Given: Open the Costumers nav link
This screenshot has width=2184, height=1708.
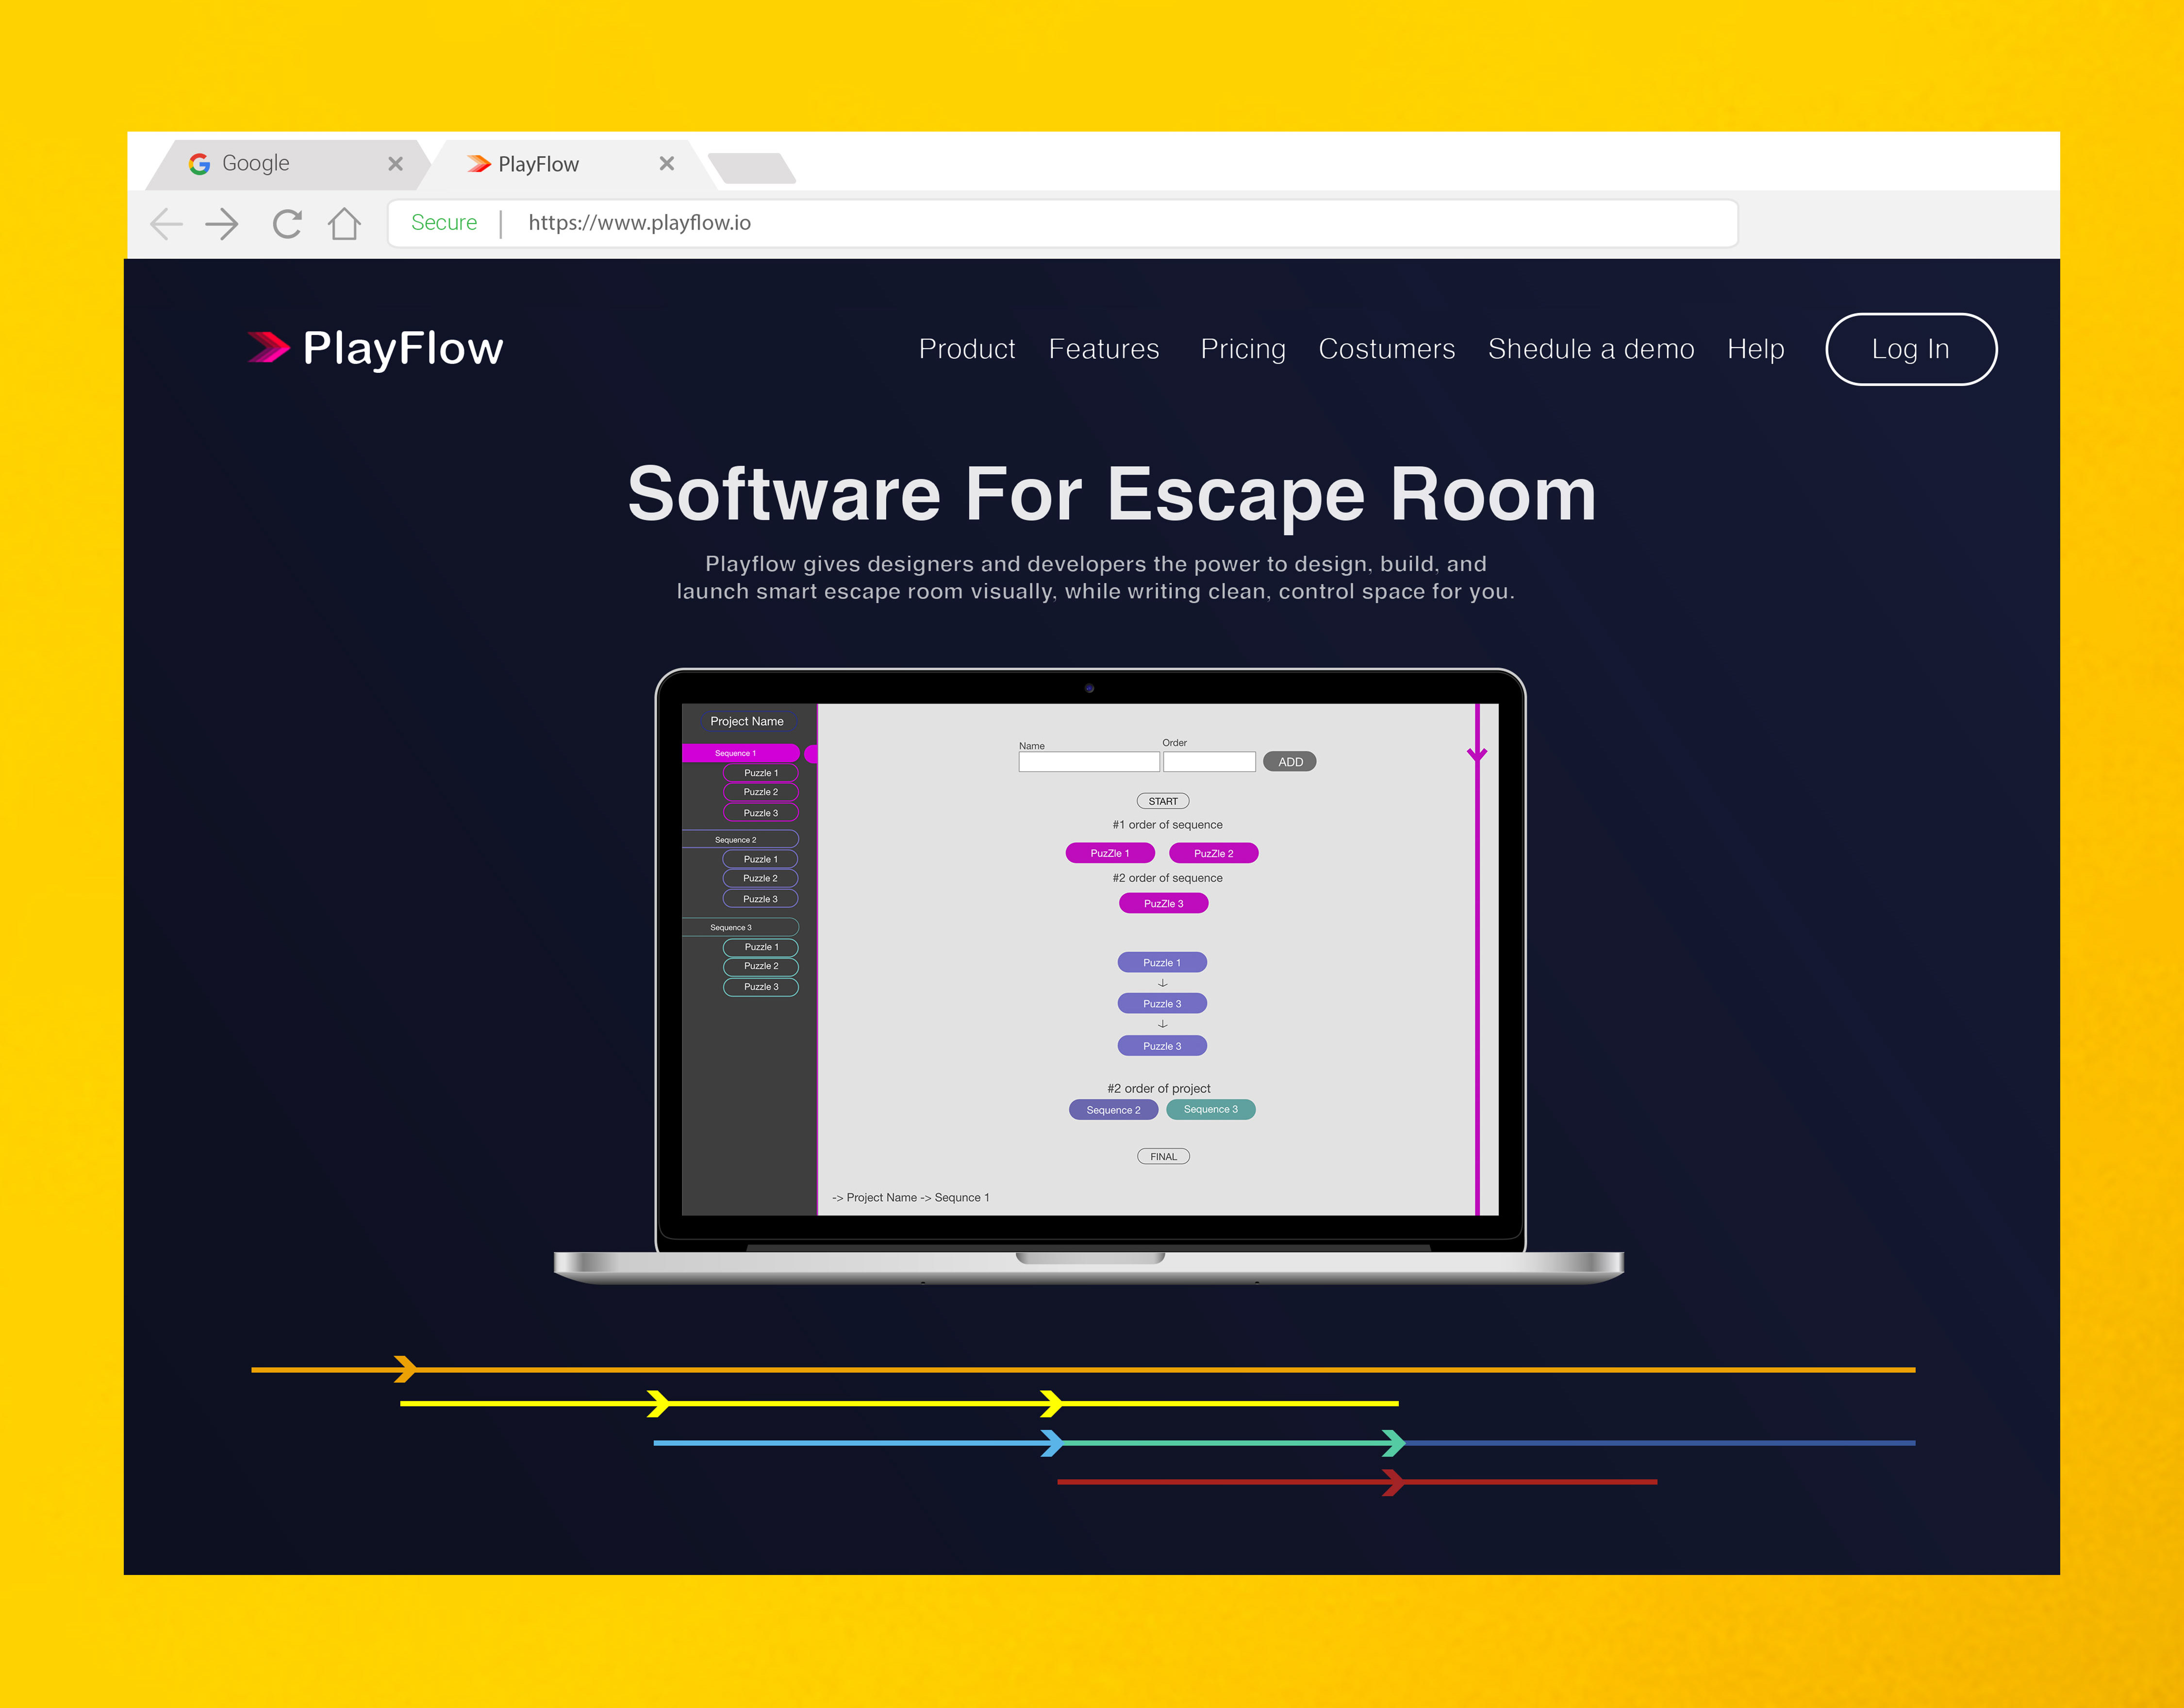Looking at the screenshot, I should click(1387, 349).
